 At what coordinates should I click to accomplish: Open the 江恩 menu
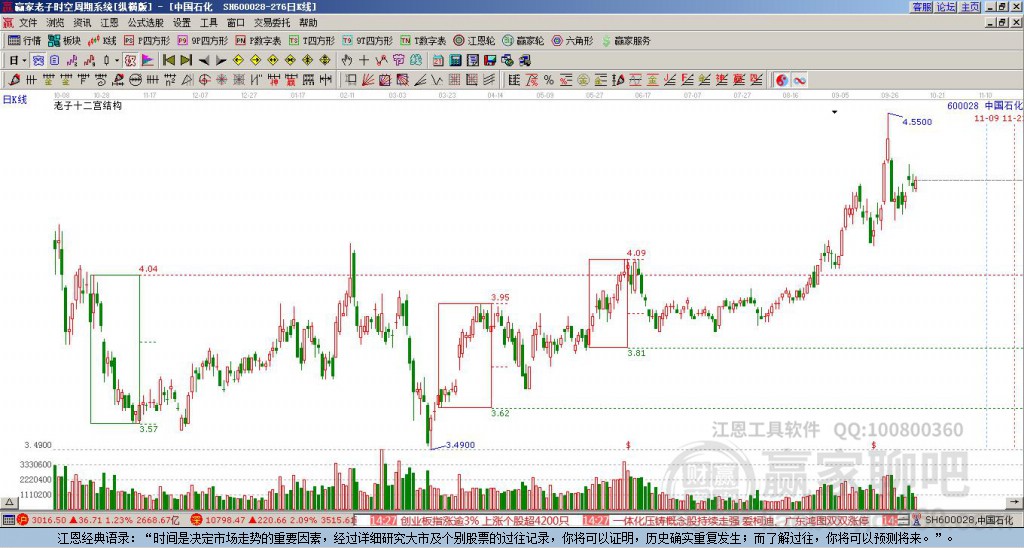tap(109, 23)
